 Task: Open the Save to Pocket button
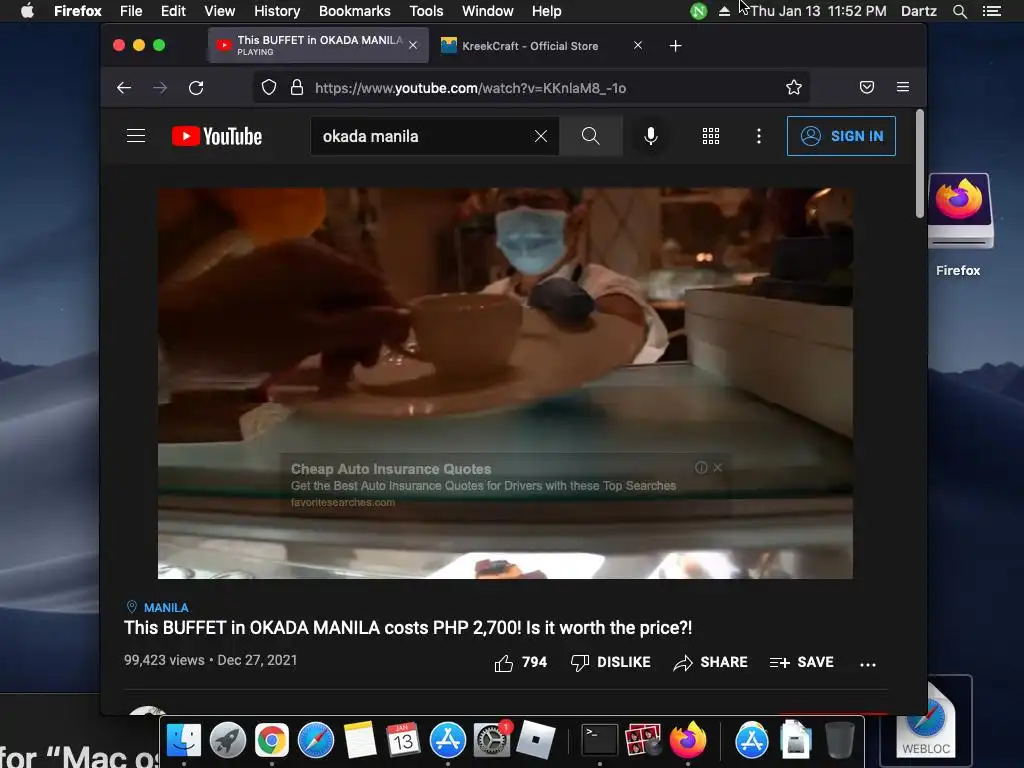pos(867,88)
